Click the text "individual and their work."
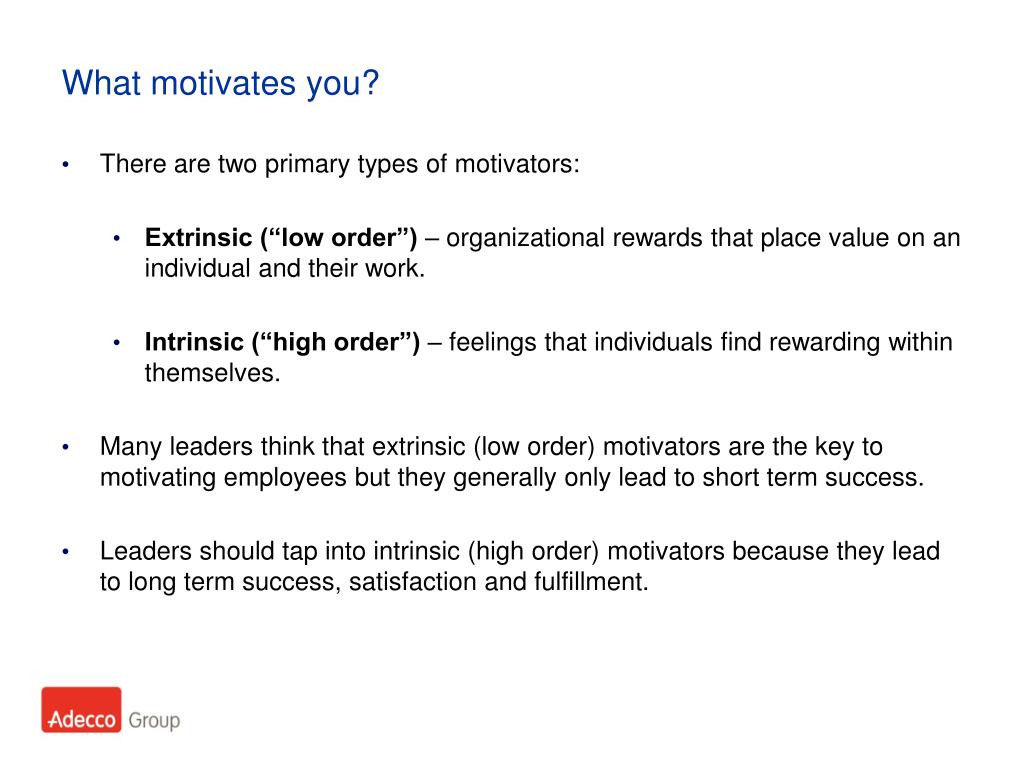 coord(285,268)
